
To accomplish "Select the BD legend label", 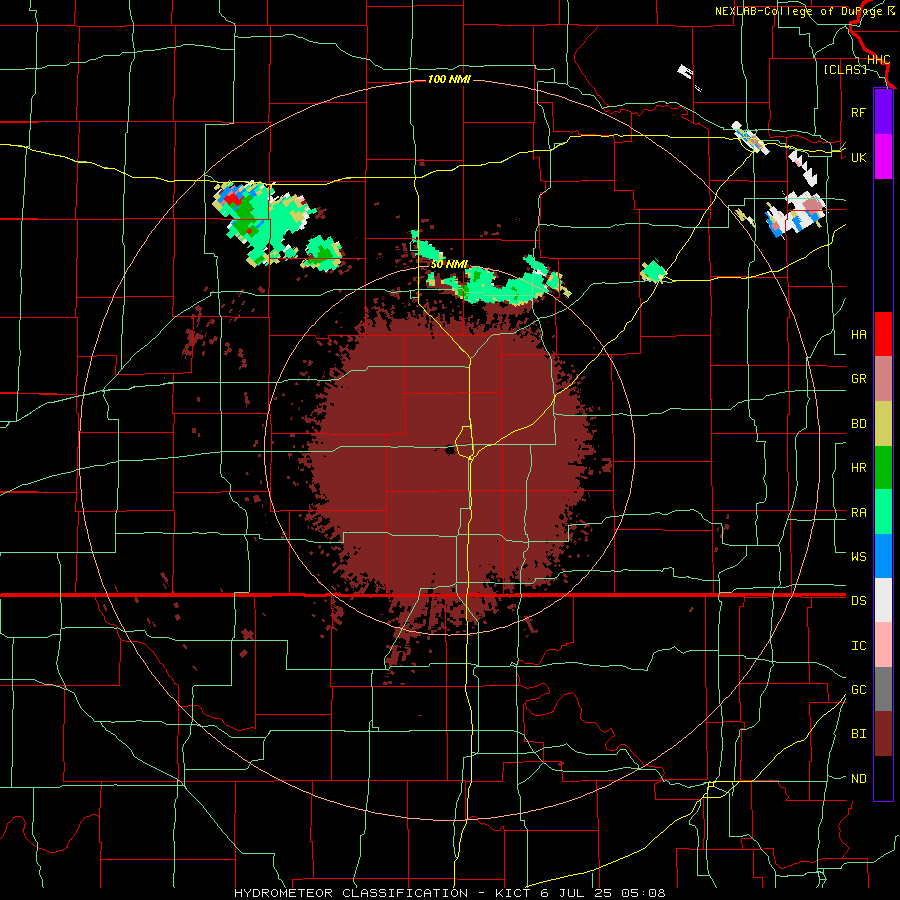I will [858, 424].
